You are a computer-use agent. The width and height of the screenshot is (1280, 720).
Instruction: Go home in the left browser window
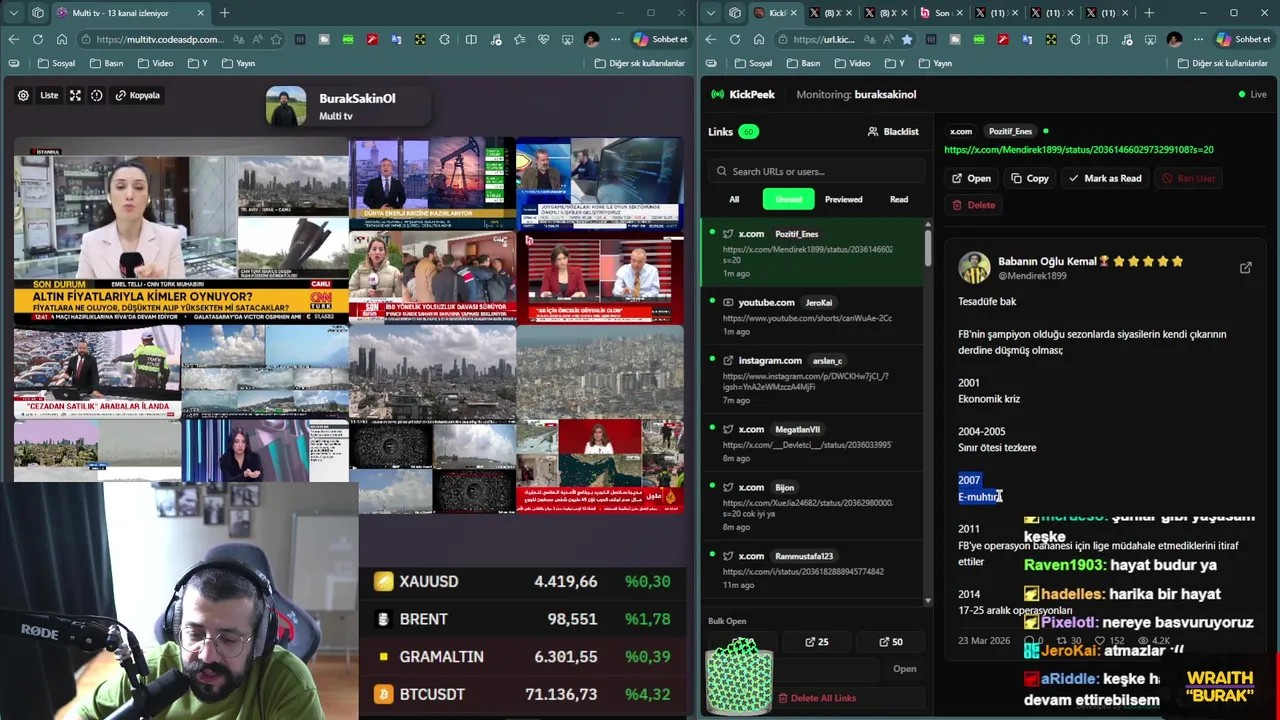(61, 39)
